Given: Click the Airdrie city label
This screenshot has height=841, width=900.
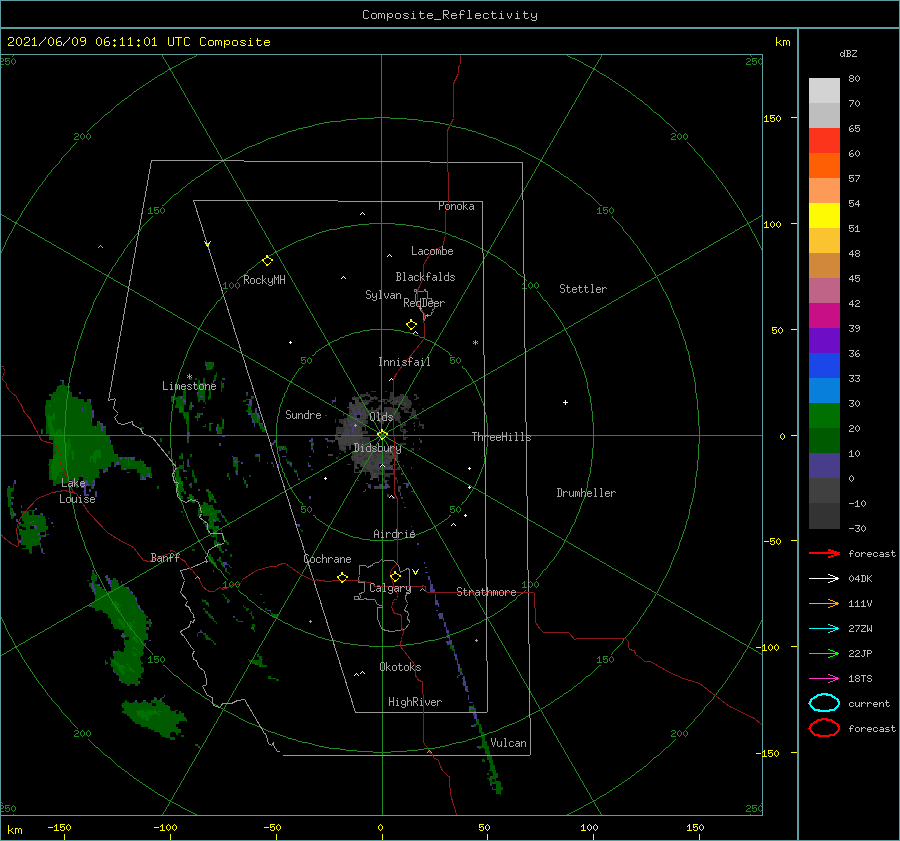Looking at the screenshot, I should coord(394,534).
